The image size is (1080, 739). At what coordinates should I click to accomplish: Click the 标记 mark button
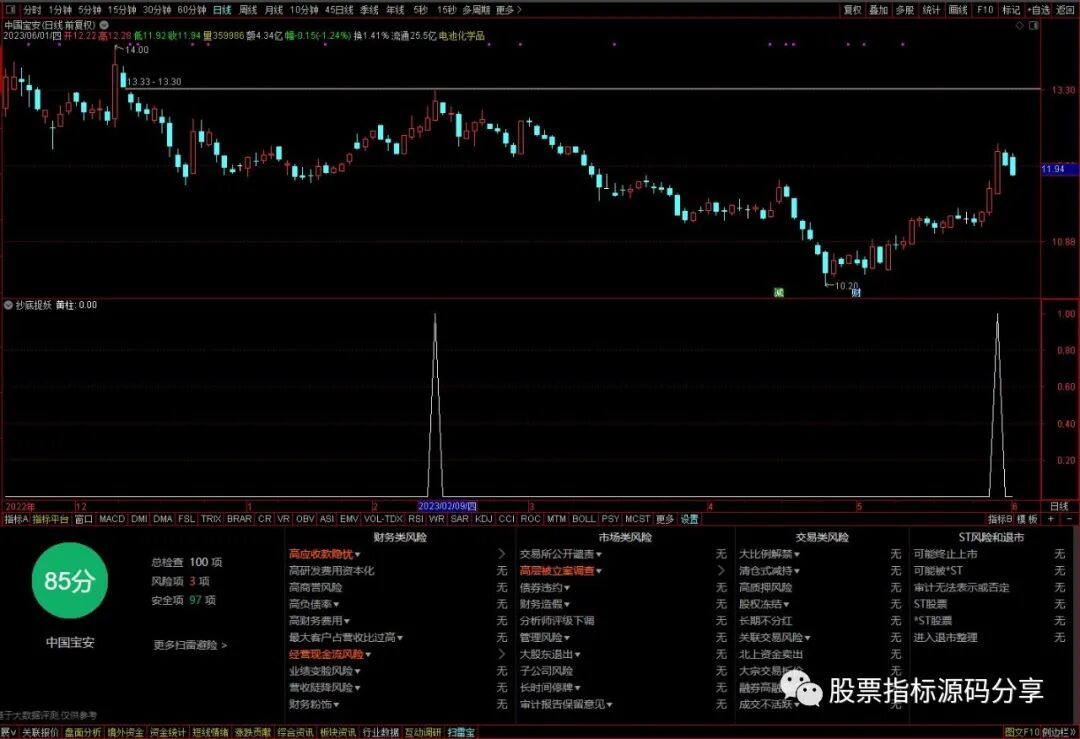[x=1011, y=10]
